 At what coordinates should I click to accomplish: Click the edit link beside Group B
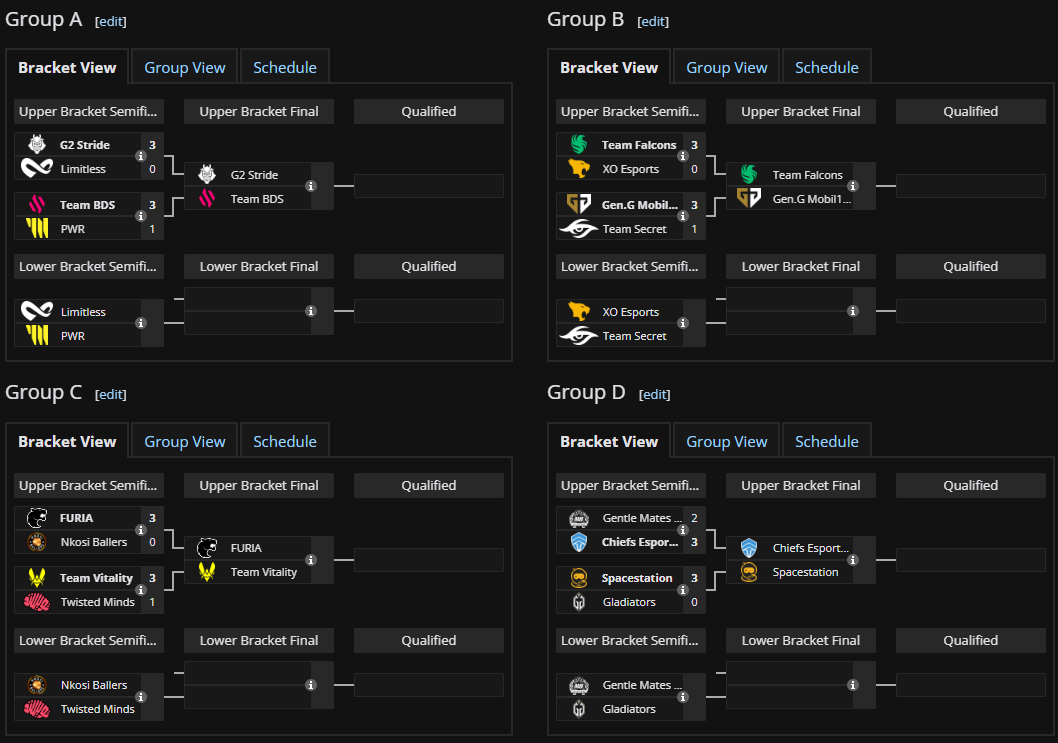coord(653,21)
